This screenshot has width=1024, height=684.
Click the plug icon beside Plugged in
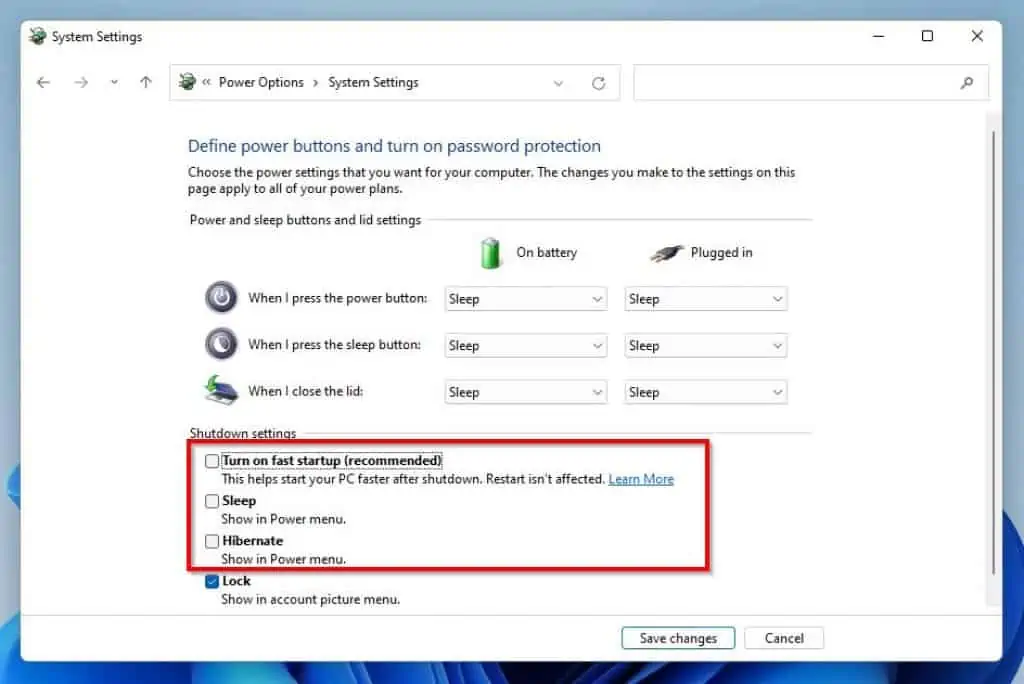[x=667, y=253]
